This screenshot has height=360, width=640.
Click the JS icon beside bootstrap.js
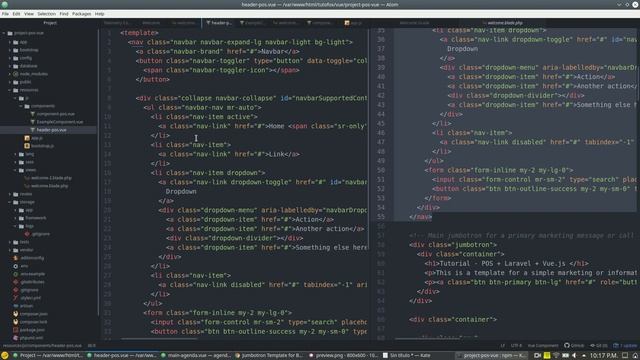pos(27,146)
